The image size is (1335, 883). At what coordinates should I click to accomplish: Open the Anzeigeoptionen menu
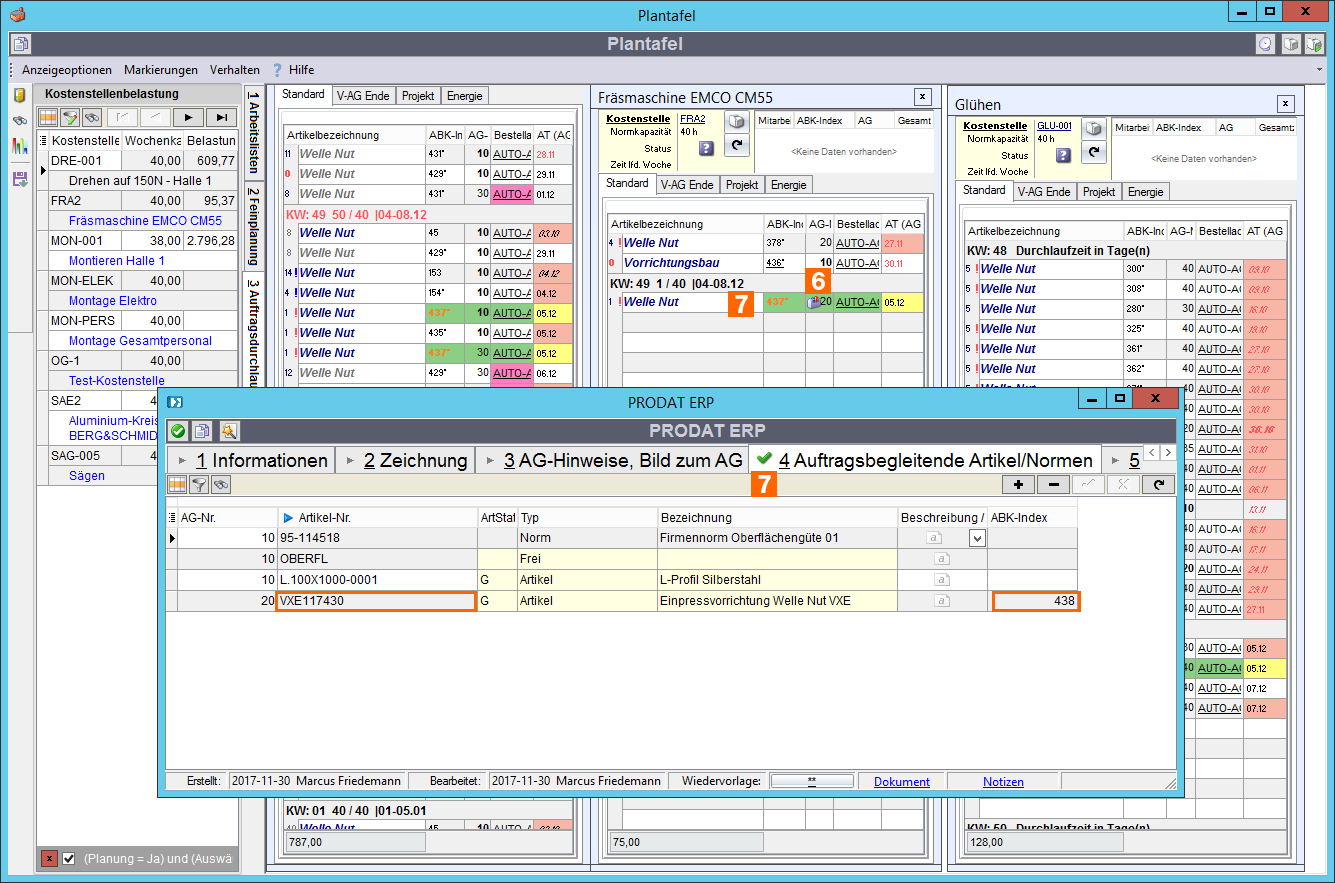coord(67,70)
